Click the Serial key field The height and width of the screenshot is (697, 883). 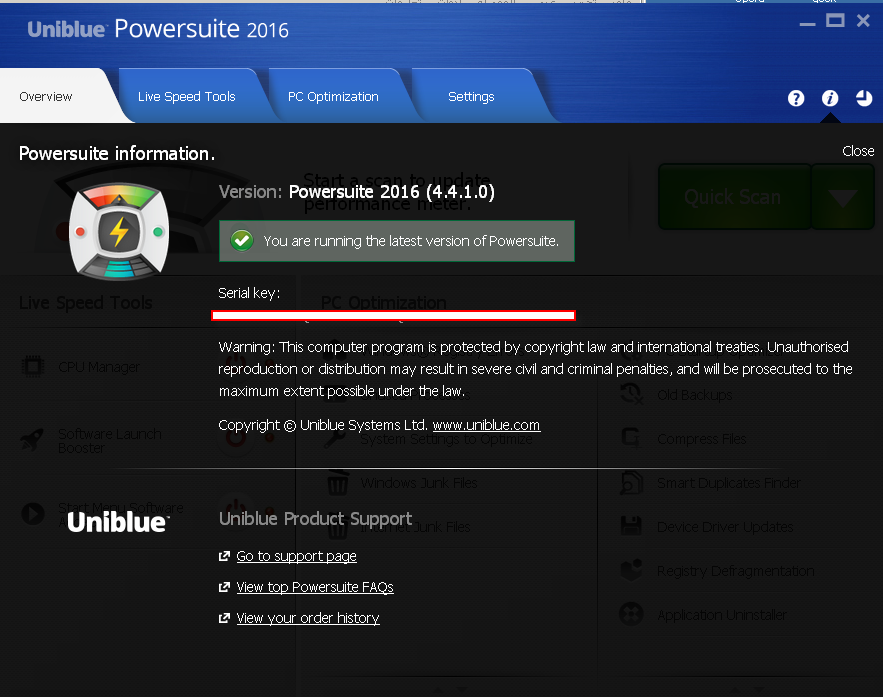393,315
